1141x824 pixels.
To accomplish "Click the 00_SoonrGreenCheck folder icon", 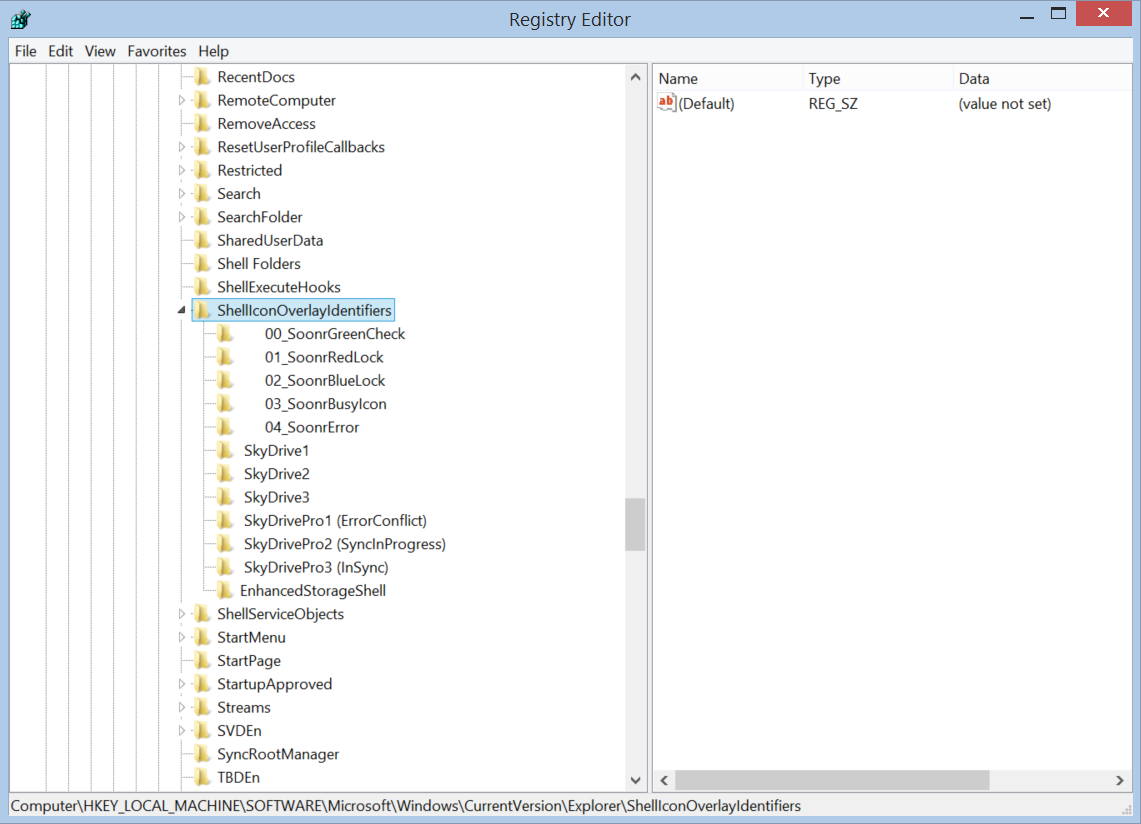I will [226, 334].
